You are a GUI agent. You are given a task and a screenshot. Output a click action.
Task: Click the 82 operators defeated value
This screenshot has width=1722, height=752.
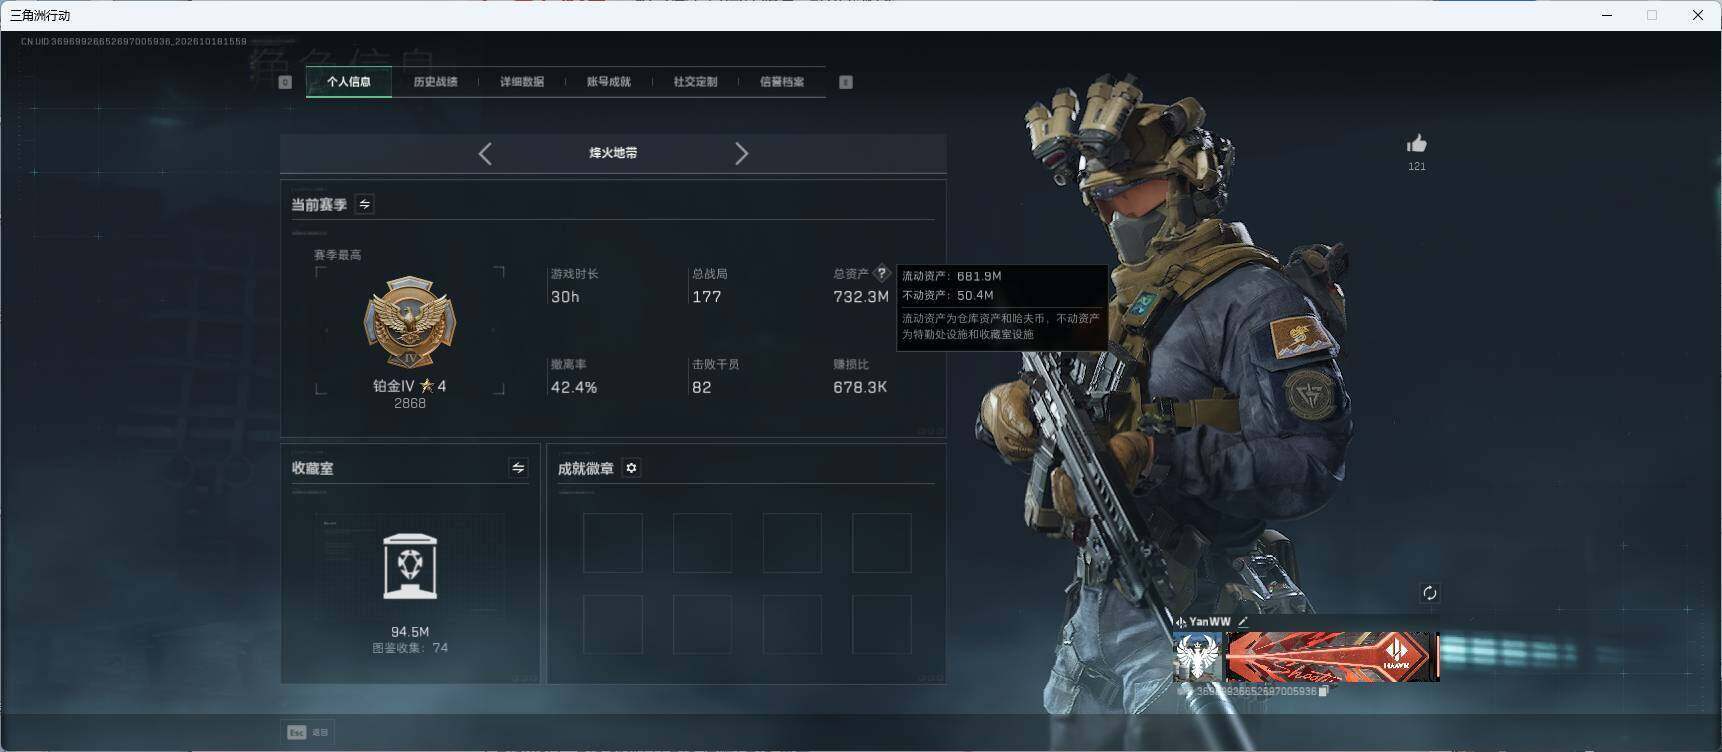click(702, 387)
